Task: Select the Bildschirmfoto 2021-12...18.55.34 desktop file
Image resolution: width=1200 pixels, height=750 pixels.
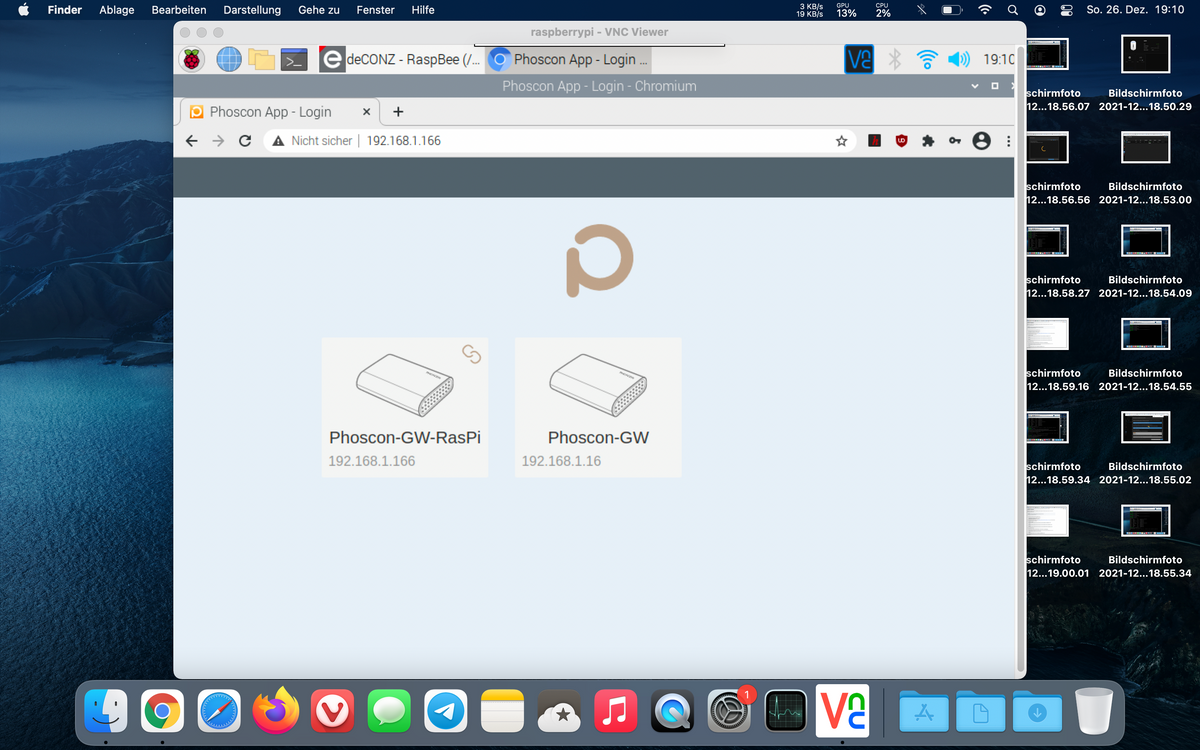Action: click(1145, 541)
